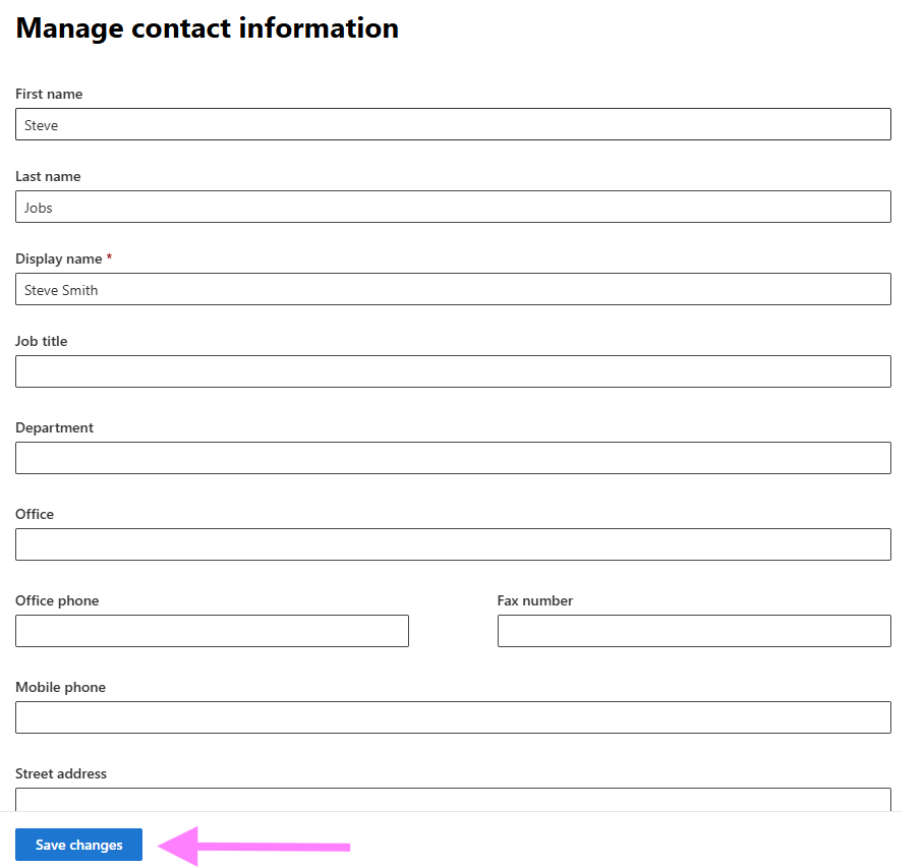This screenshot has height=867, width=903.
Task: Focus the Mobile phone text box
Action: tap(452, 717)
